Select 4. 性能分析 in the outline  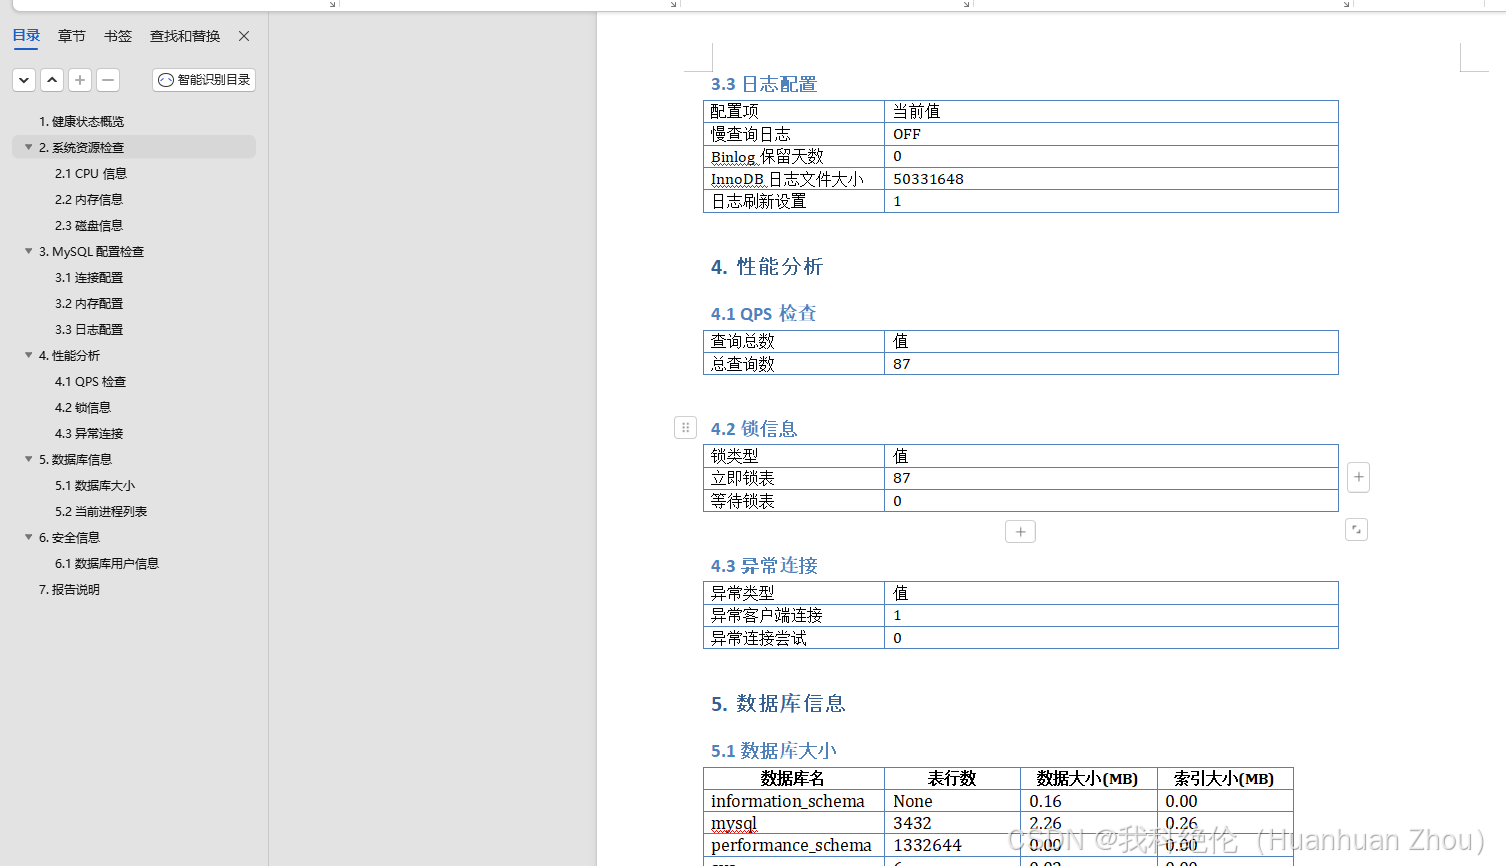tap(70, 355)
